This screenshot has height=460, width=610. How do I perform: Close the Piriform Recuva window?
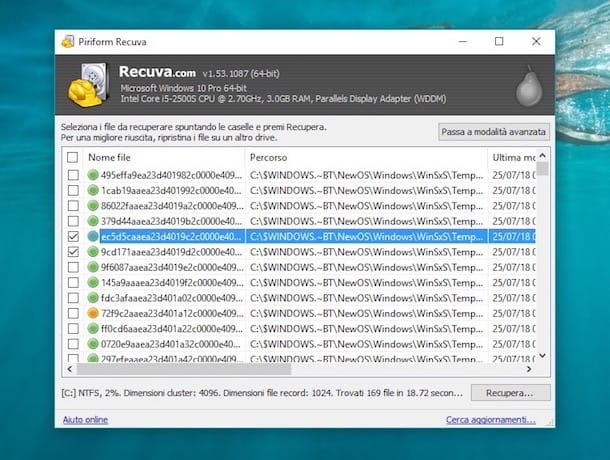coord(536,41)
